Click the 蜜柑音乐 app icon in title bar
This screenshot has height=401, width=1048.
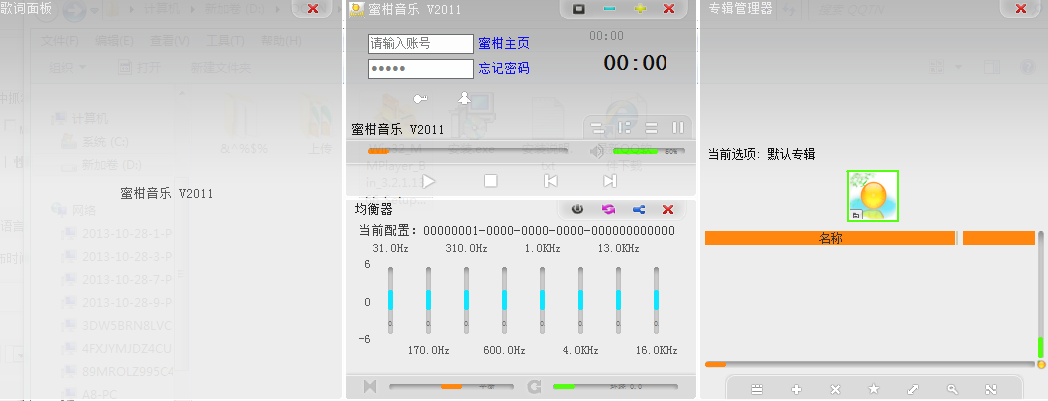tap(357, 9)
